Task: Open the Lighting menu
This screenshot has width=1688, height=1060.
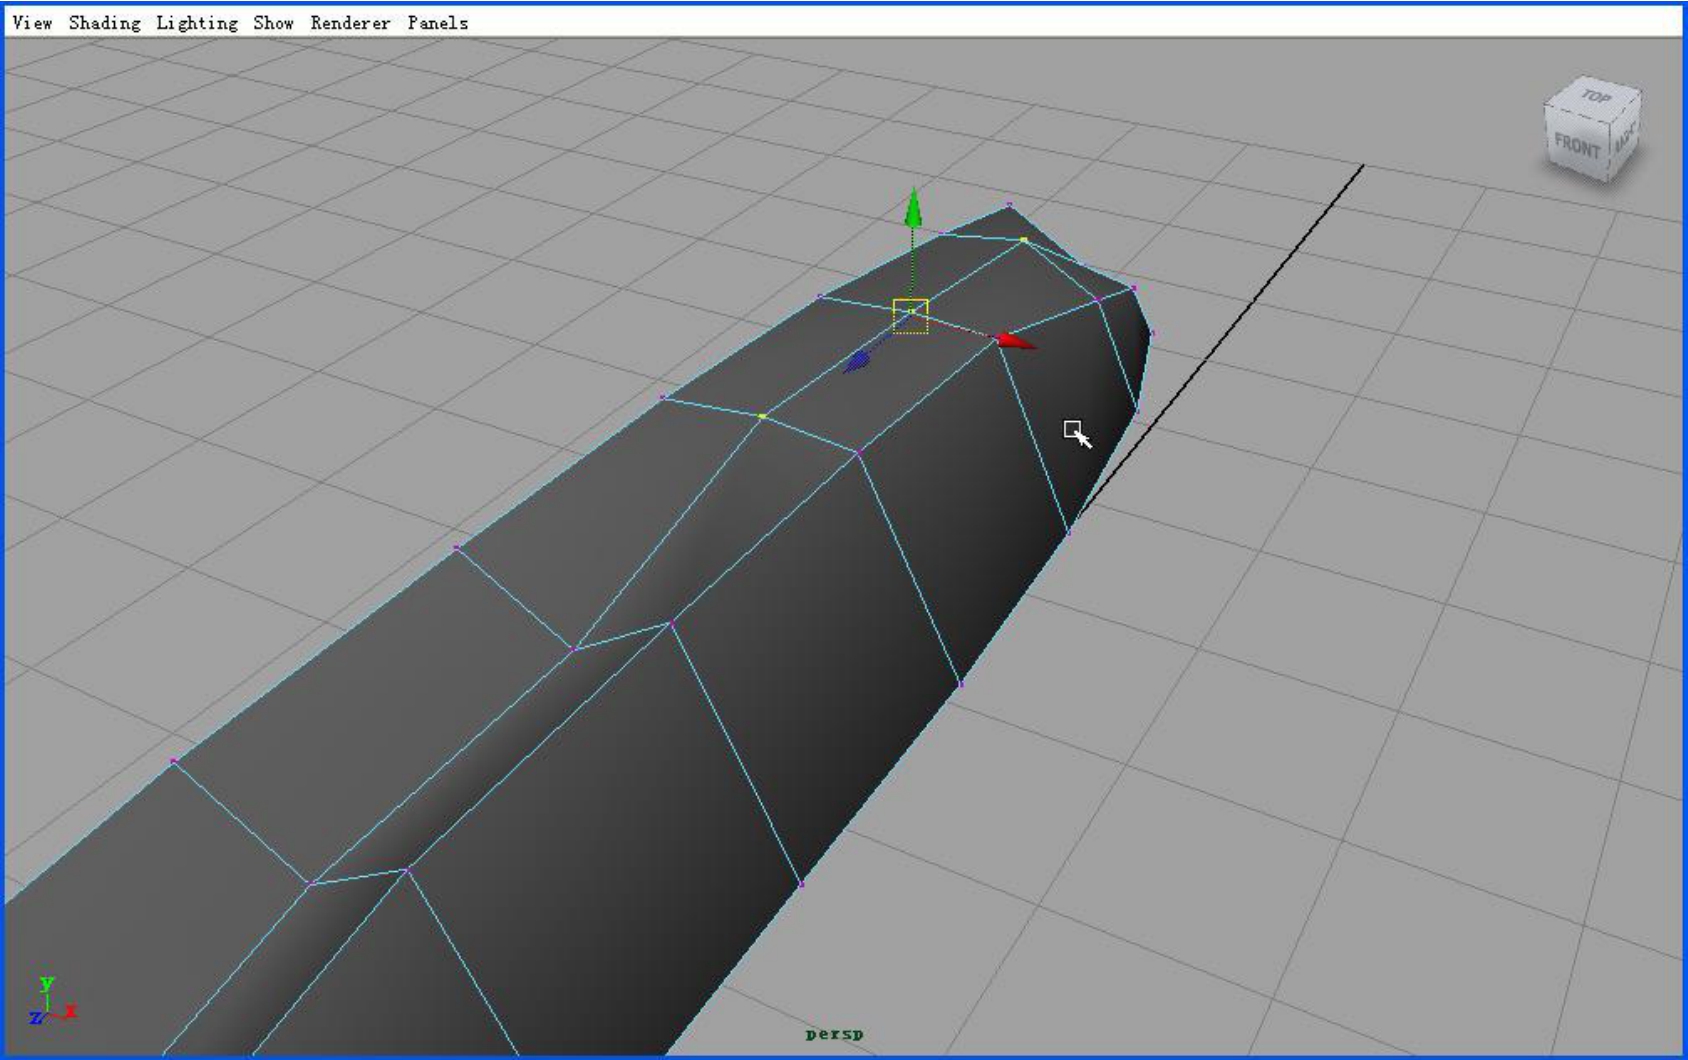Action: pos(196,23)
